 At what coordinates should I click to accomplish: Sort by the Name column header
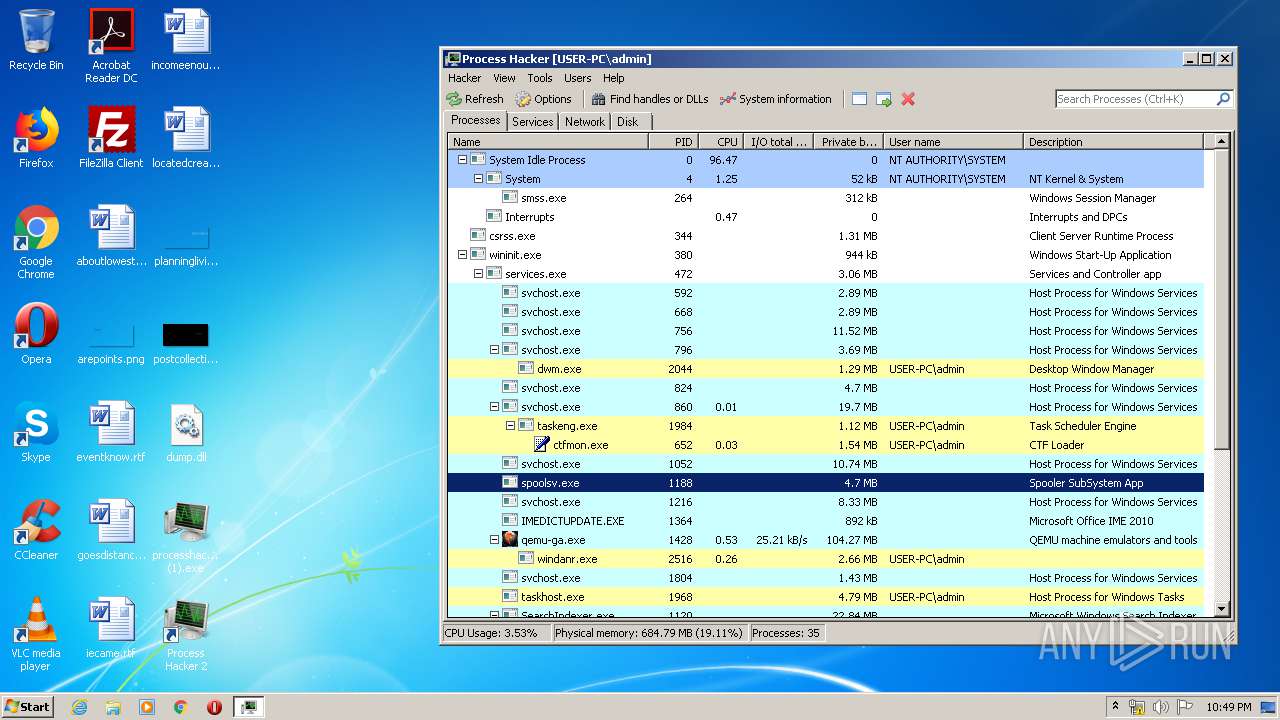tap(548, 142)
